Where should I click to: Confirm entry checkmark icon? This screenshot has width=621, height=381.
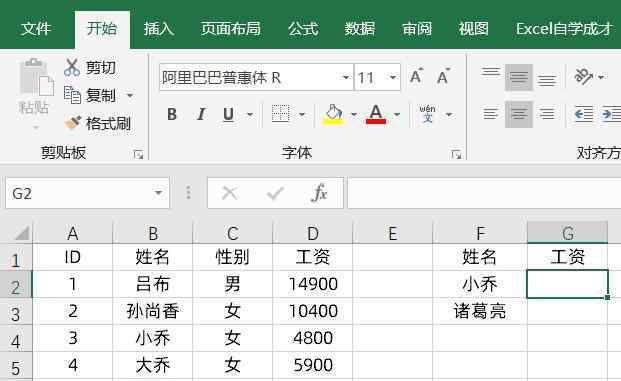click(x=275, y=194)
